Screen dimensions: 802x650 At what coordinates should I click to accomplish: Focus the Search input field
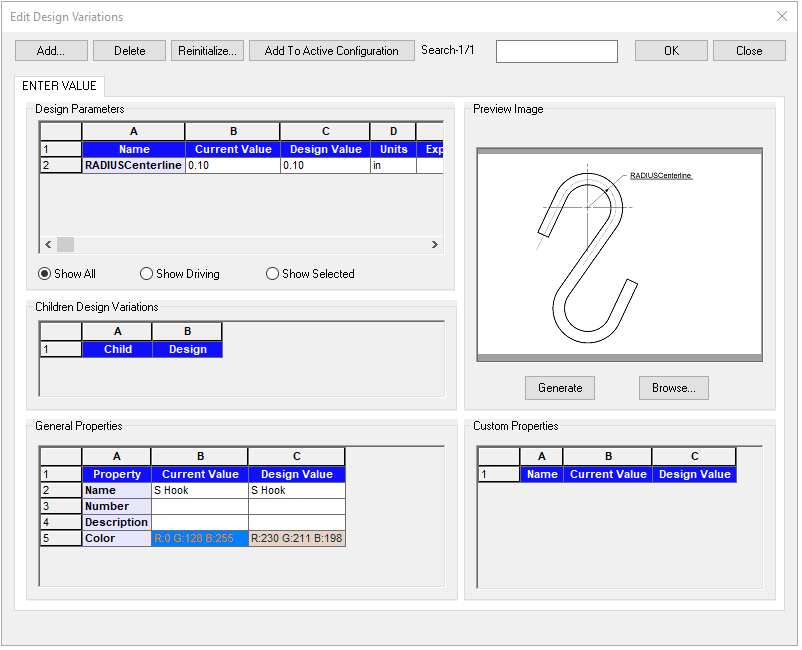point(556,51)
